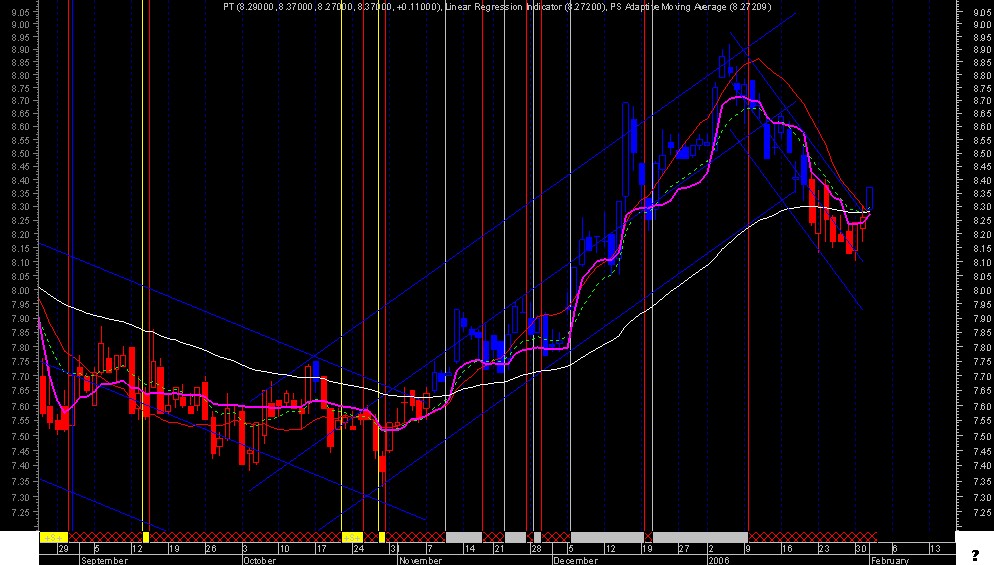994x565 pixels.
Task: Click the '26' date label in September
Action: pos(211,549)
